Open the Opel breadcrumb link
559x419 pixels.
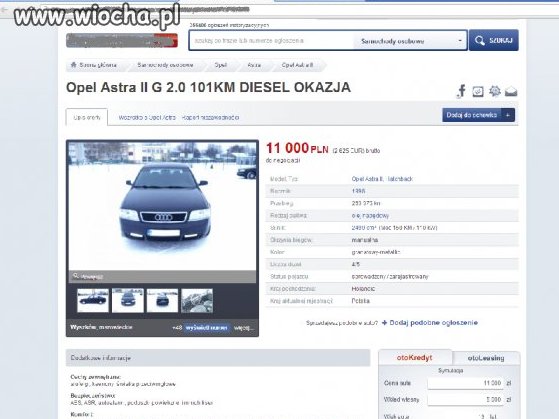(x=221, y=65)
